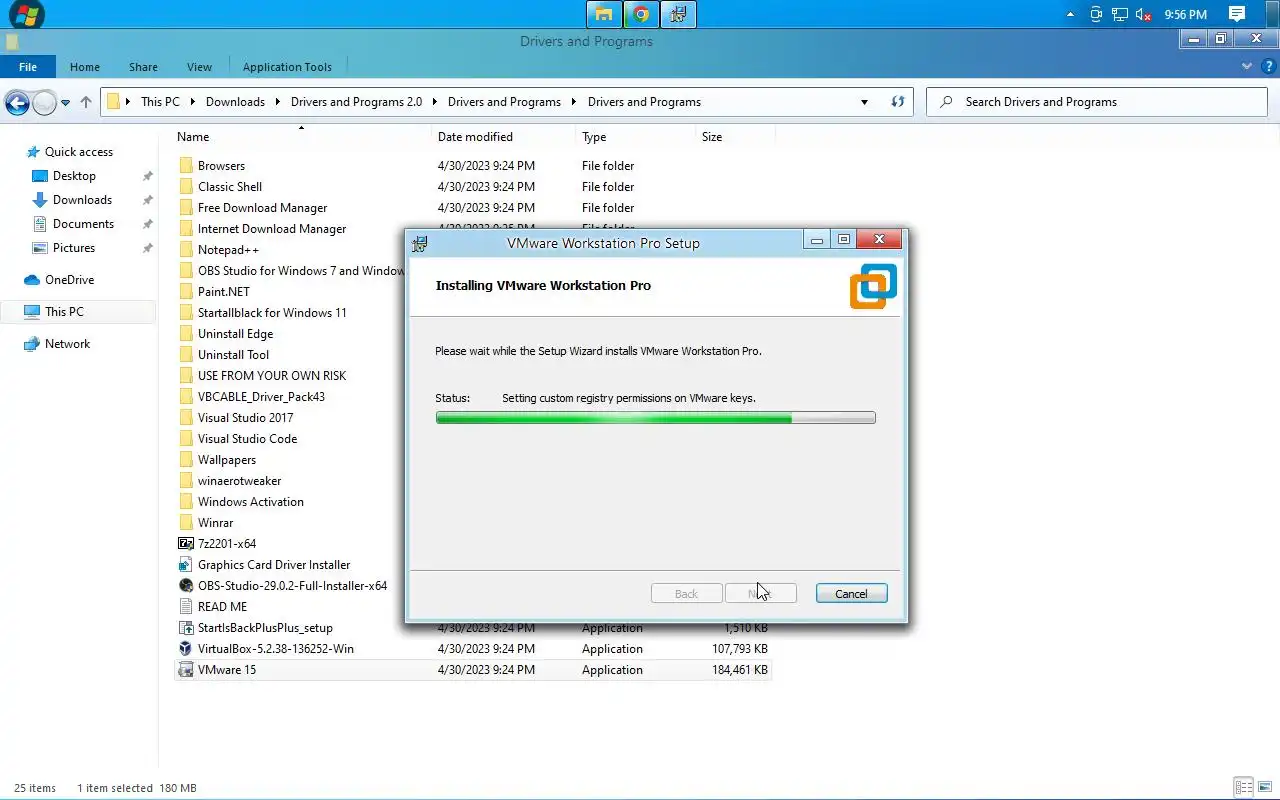Screen dimensions: 1280x800
Task: Sort by Size column header
Action: 712,137
